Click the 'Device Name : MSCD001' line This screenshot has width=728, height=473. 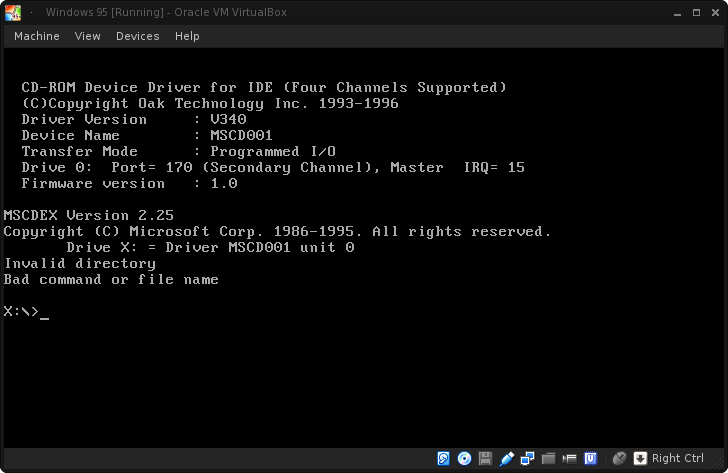[x=147, y=136]
